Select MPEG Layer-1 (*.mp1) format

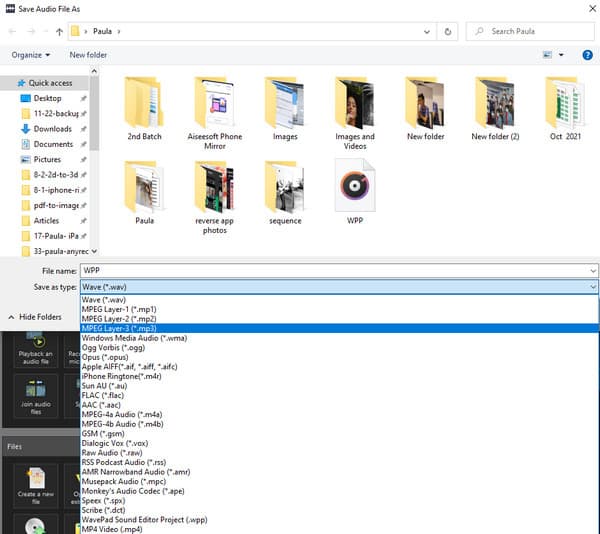coord(339,309)
